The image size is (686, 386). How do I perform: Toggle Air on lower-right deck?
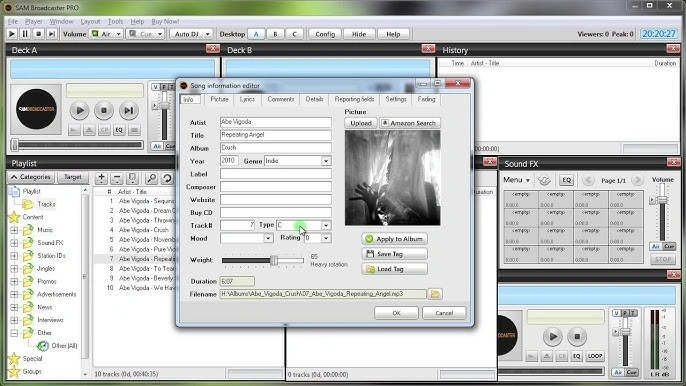point(618,372)
